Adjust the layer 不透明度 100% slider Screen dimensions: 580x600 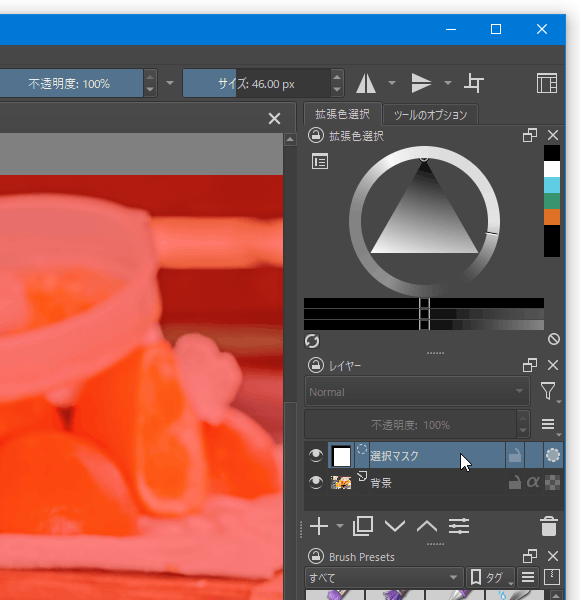(411, 424)
